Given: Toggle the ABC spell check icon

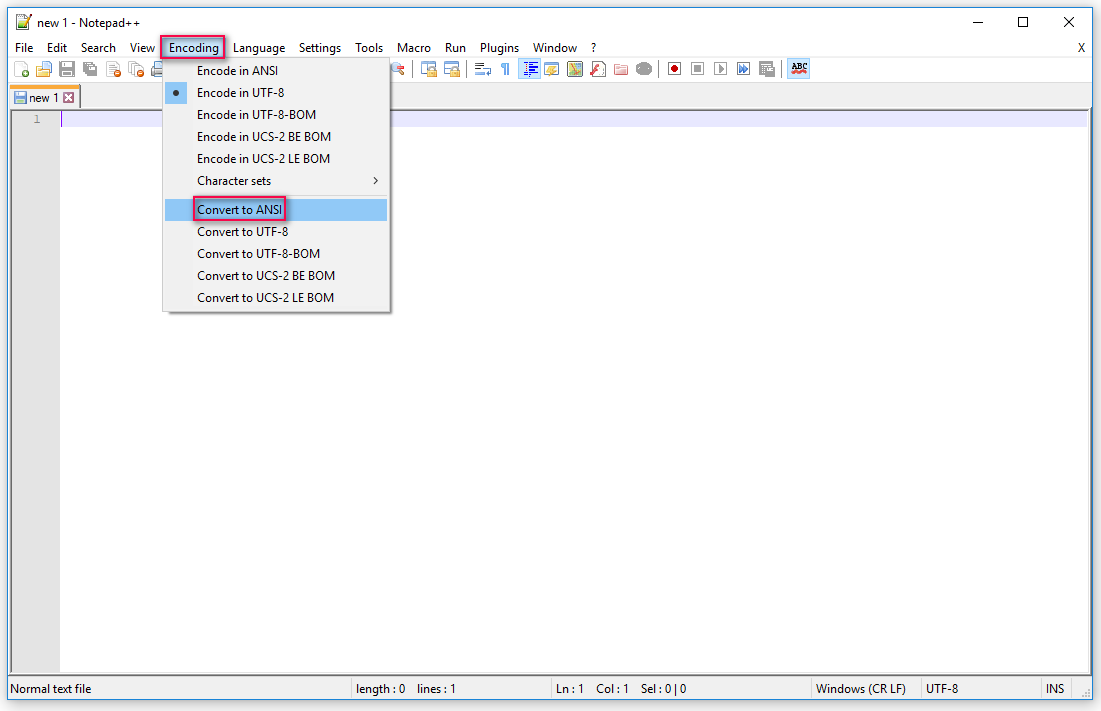Looking at the screenshot, I should click(799, 69).
